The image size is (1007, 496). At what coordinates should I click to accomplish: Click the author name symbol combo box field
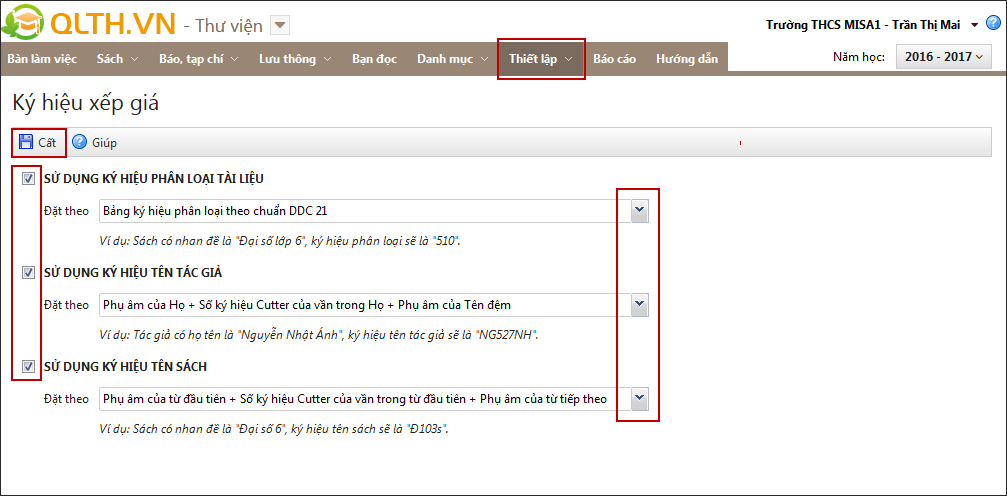374,305
